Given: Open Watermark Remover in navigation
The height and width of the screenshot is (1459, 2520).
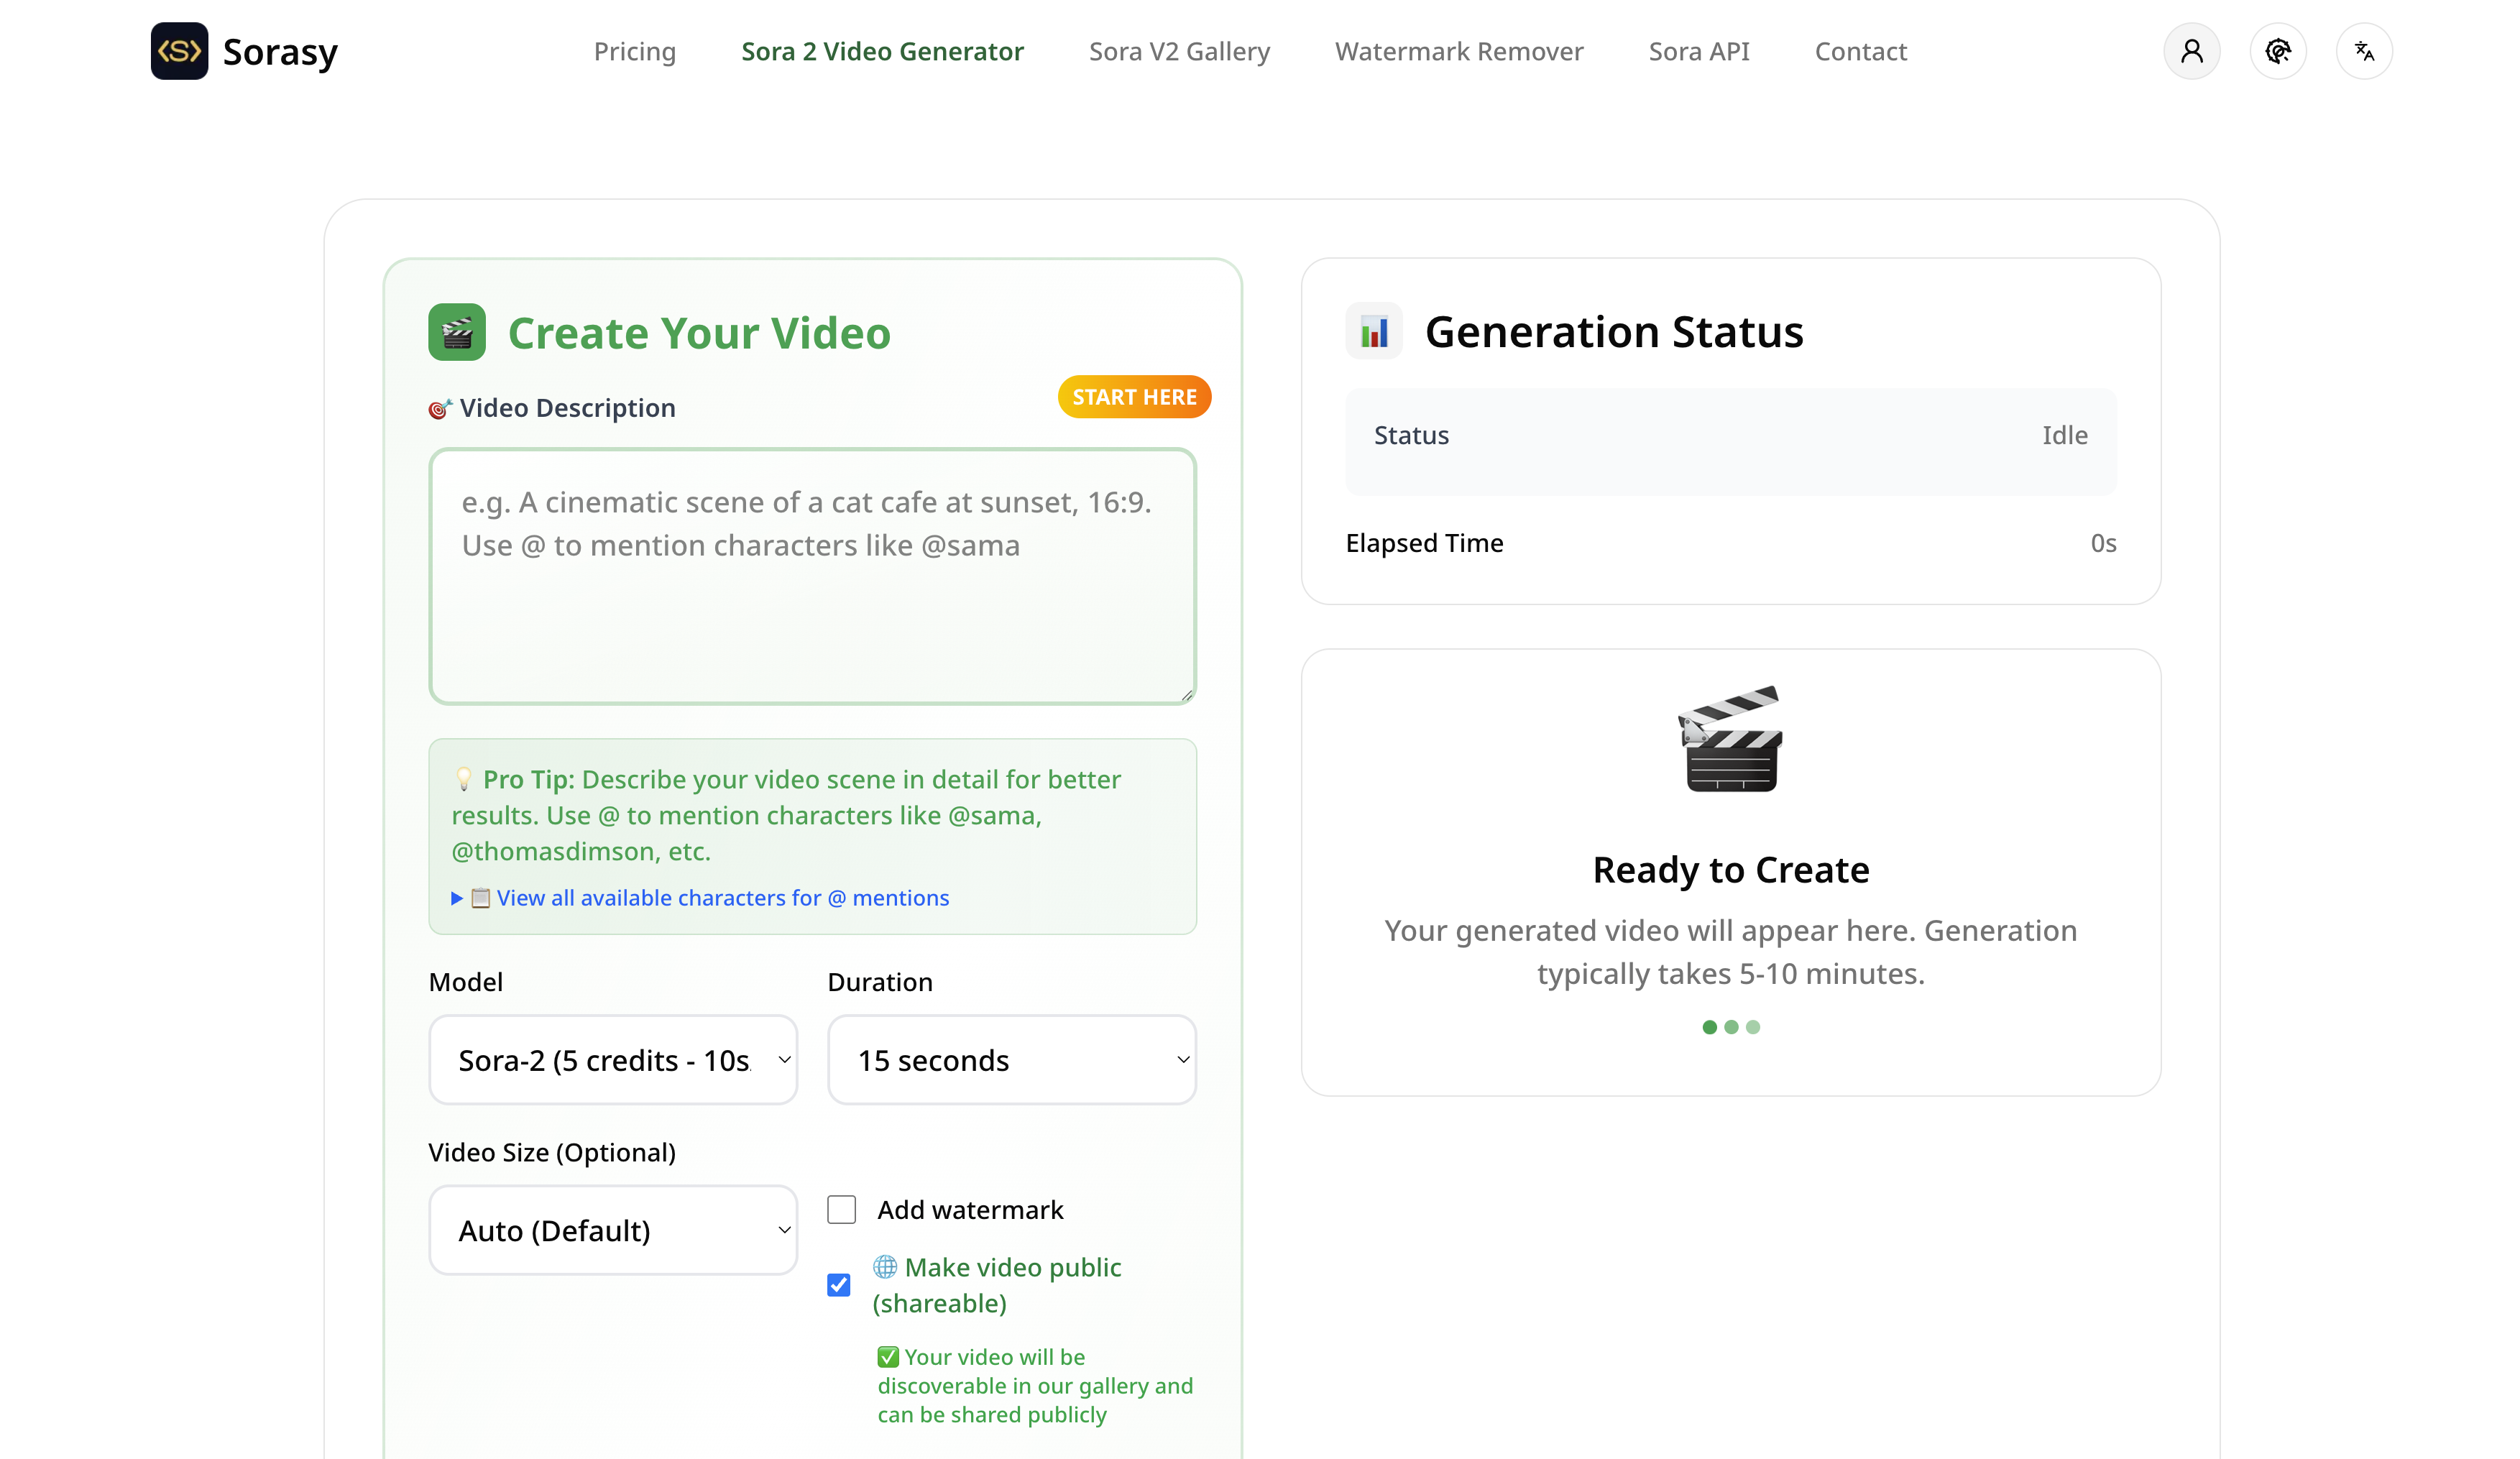Looking at the screenshot, I should (x=1458, y=51).
